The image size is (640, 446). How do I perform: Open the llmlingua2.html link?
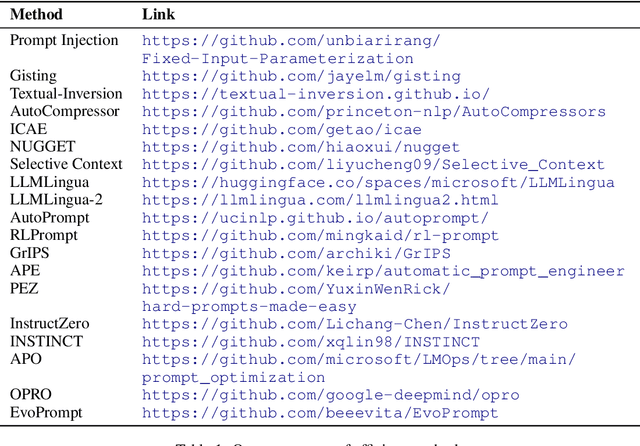319,200
